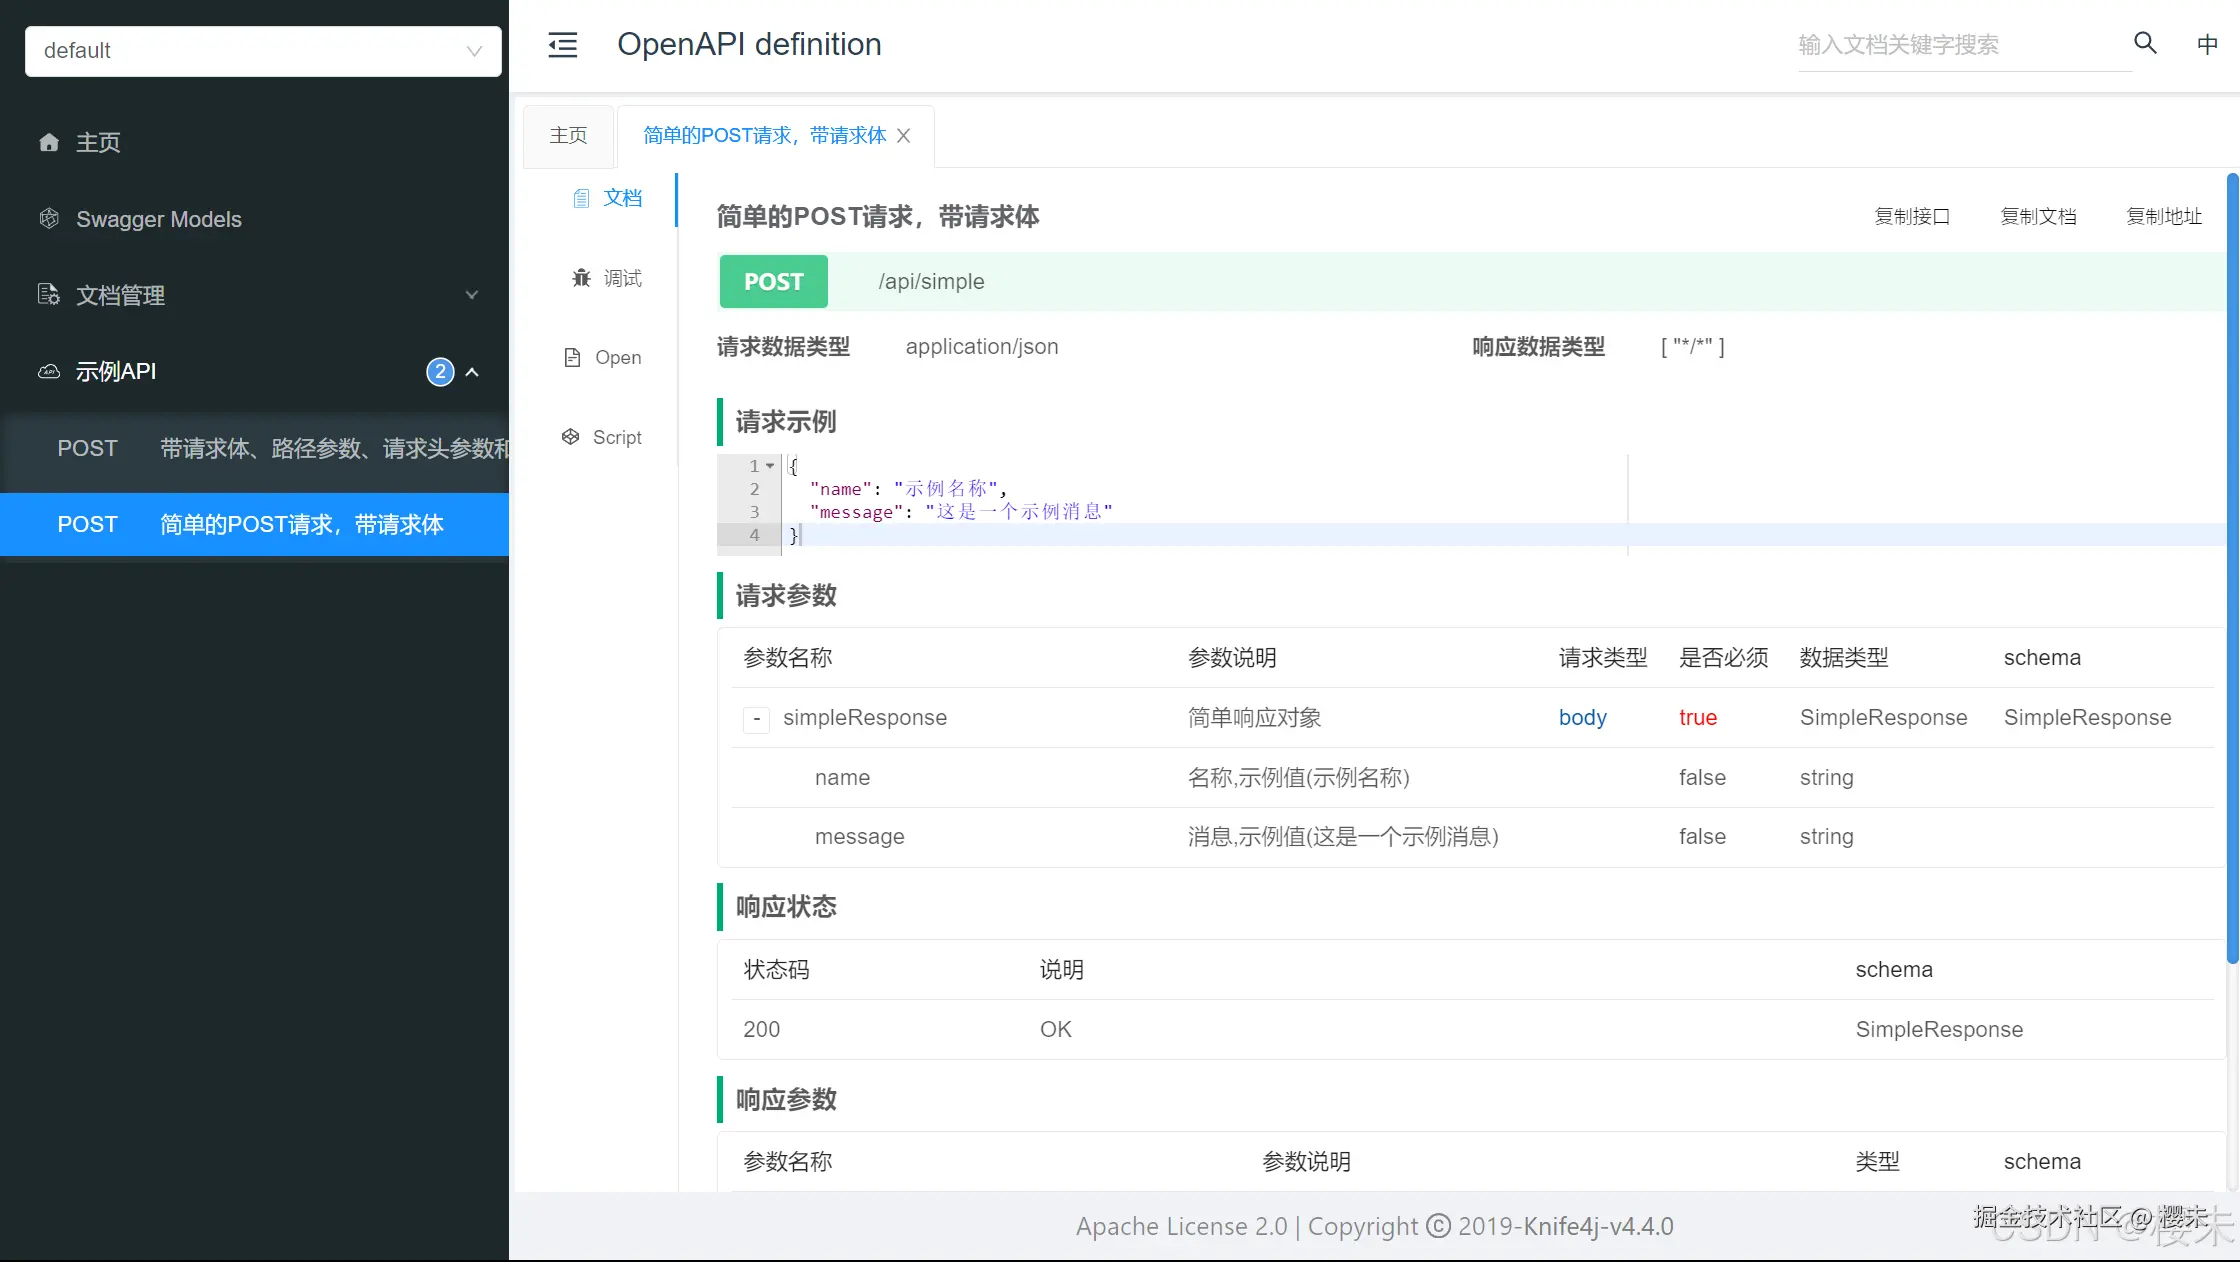Collapse the 示例API group
2240x1262 pixels.
coord(472,371)
